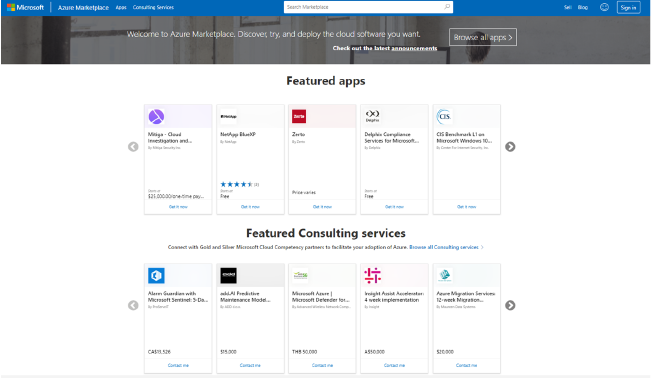
Task: Open the NetApp BlueXP title
Action: 238,135
